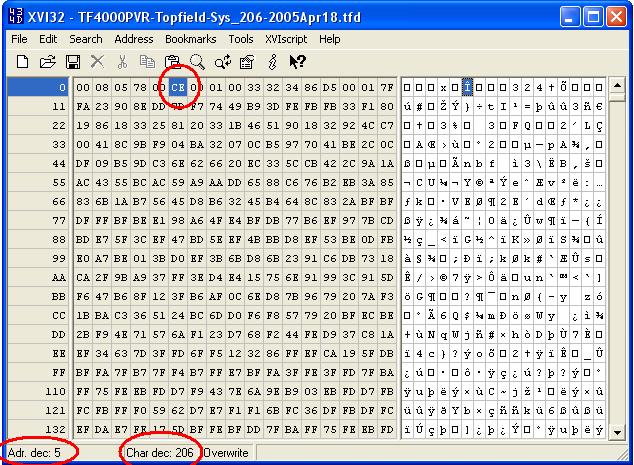
Task: Click the information 'i' toolbar icon
Action: pyautogui.click(x=273, y=62)
